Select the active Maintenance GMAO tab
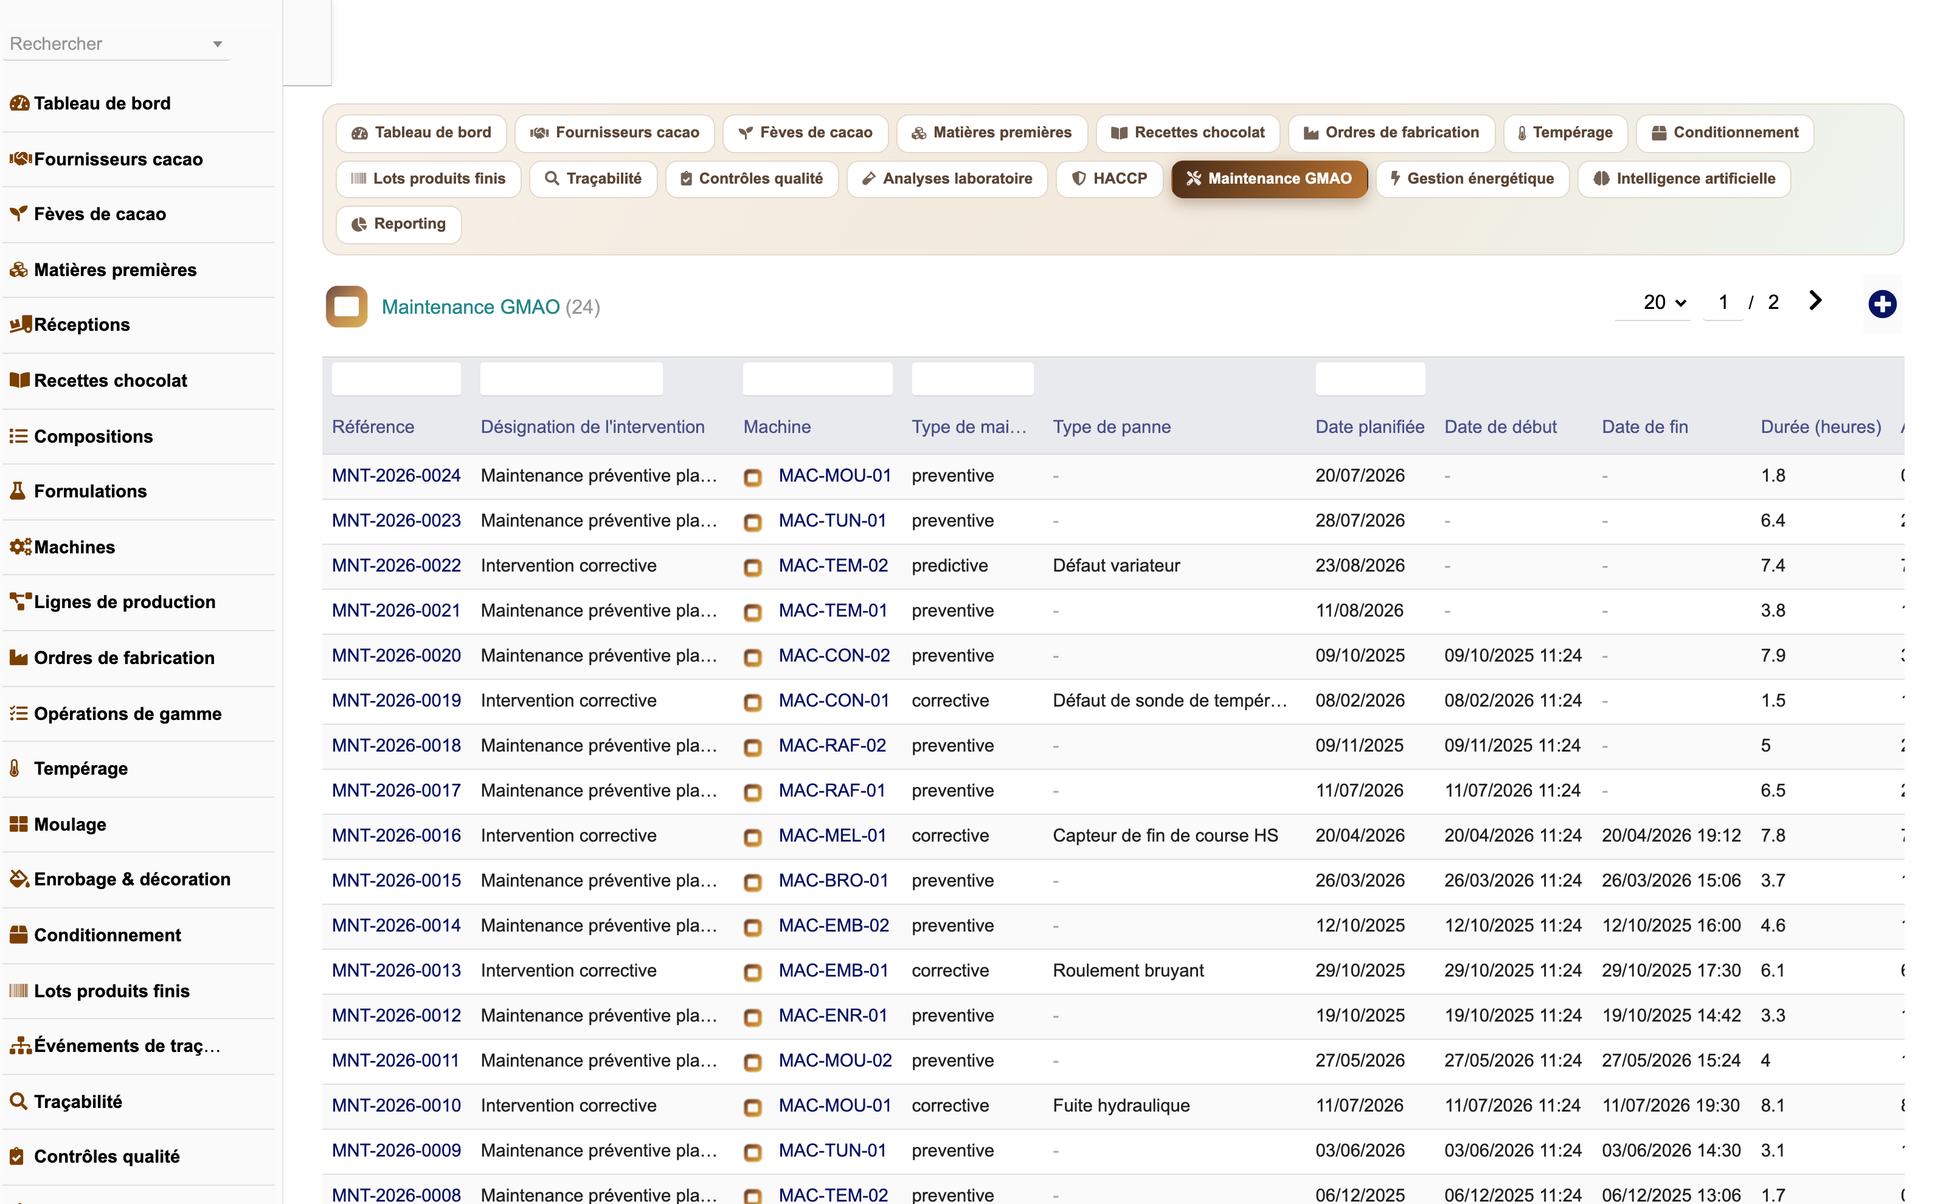The image size is (1946, 1204). pos(1269,179)
